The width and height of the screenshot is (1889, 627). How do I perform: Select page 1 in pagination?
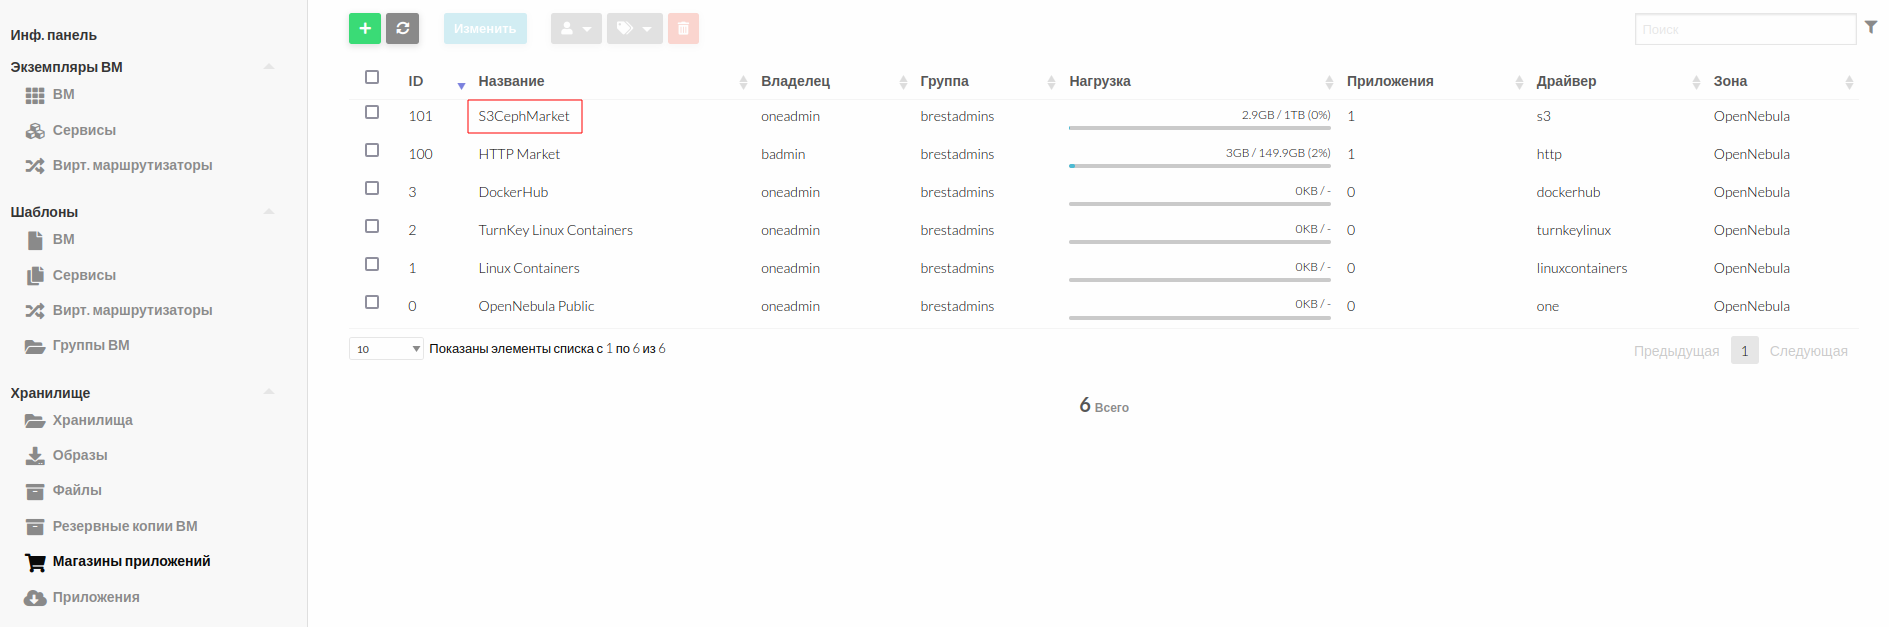[1745, 351]
